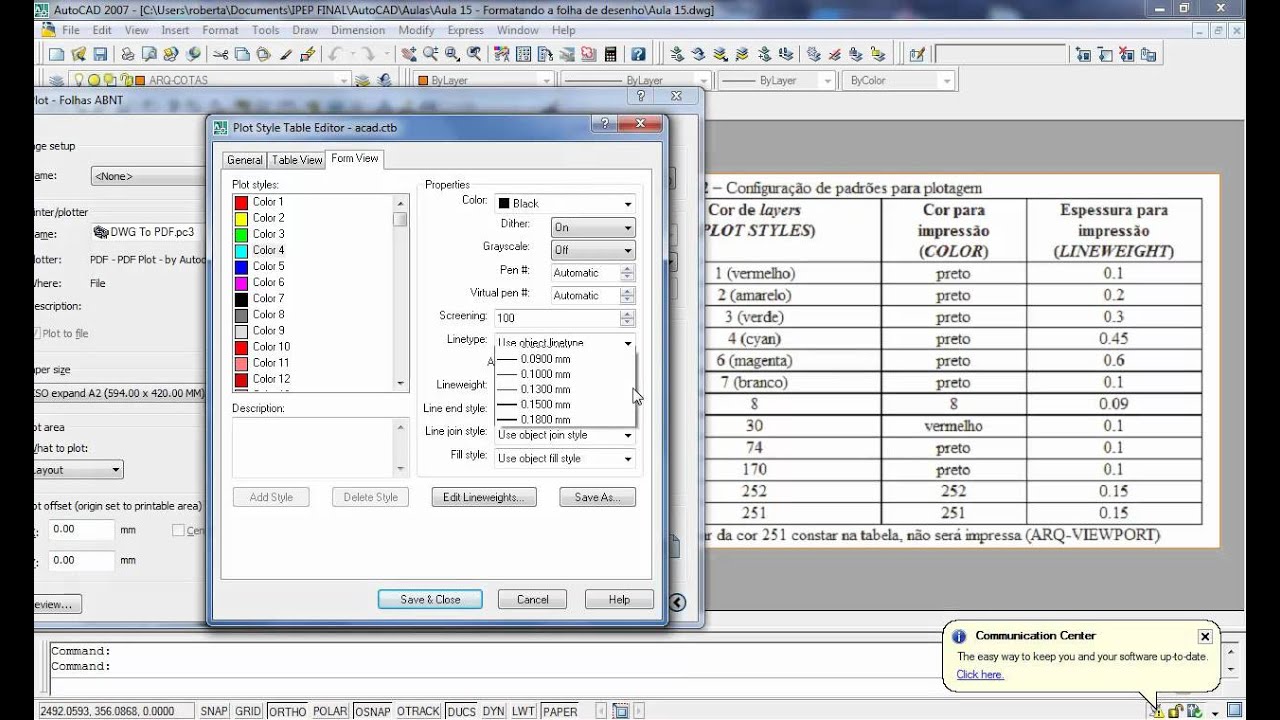Click the Save As button
The width and height of the screenshot is (1280, 720).
[598, 497]
